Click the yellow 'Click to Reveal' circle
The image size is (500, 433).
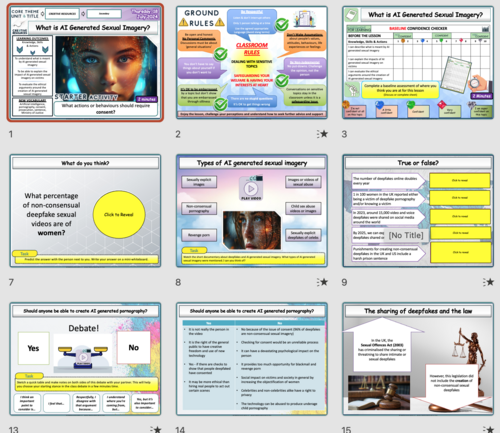tap(119, 214)
